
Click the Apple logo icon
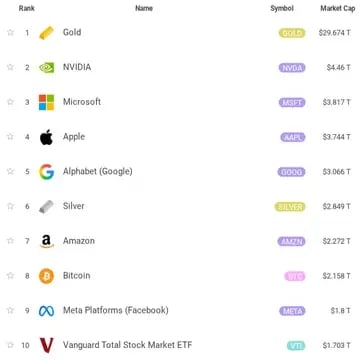46,137
